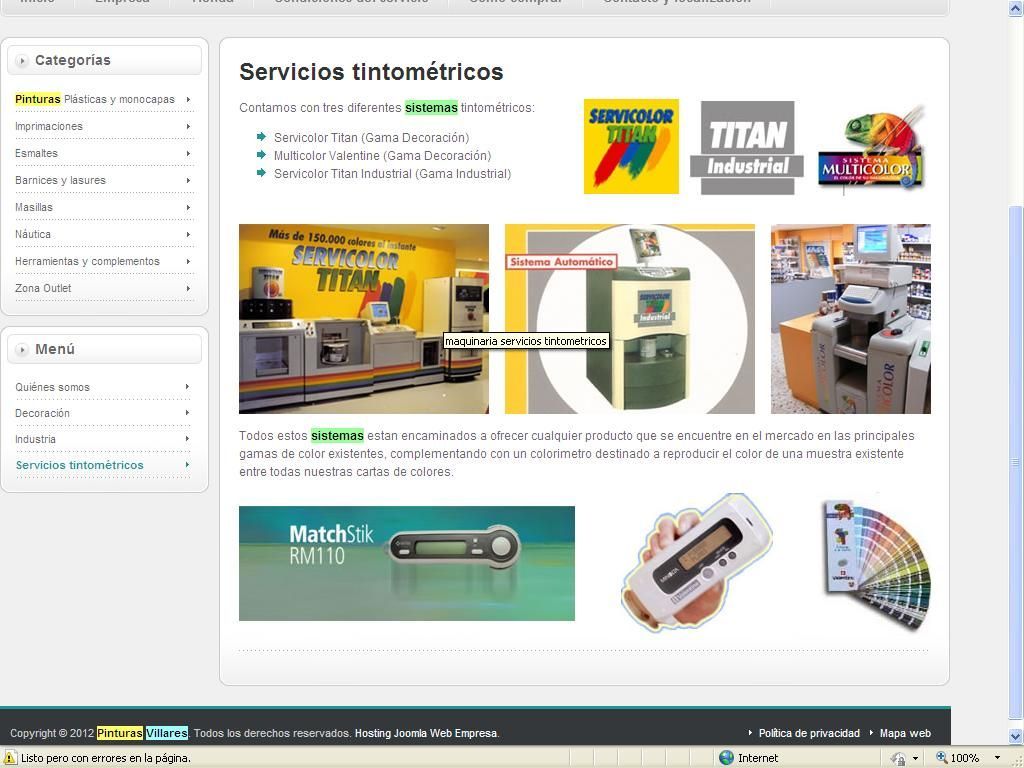This screenshot has height=768, width=1024.
Task: Click the scrollbar up arrow
Action: (x=1016, y=8)
